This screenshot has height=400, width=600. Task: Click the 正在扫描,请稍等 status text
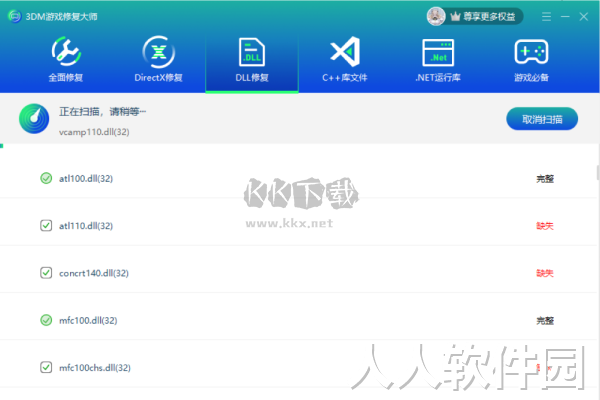pos(102,112)
